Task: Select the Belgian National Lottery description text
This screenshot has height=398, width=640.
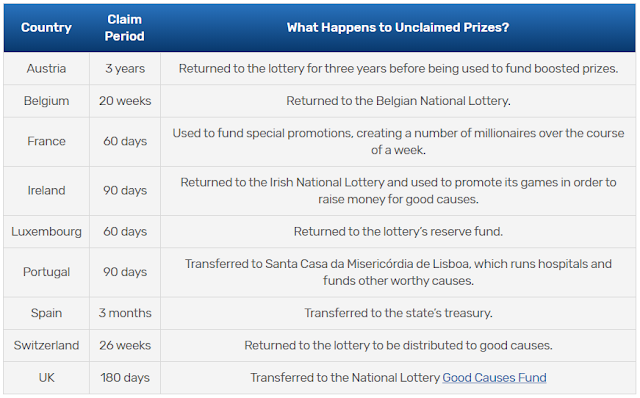Action: 398,101
